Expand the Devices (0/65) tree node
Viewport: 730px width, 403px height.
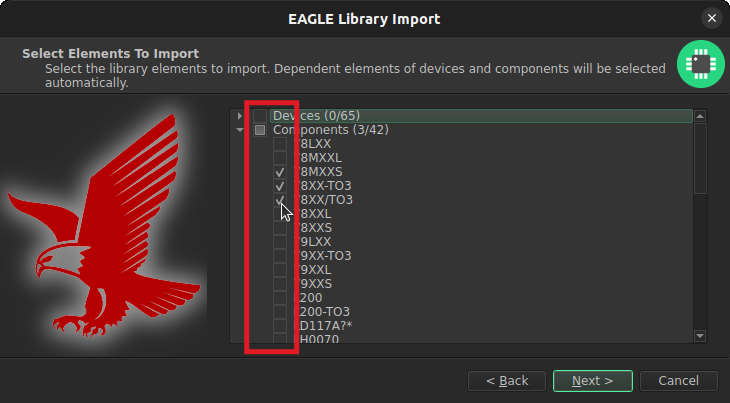click(x=240, y=115)
